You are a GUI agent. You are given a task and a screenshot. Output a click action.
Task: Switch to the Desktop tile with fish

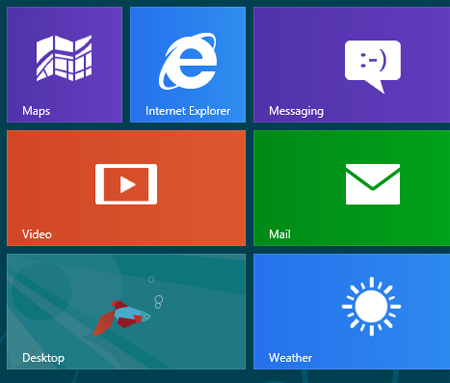tap(126, 312)
